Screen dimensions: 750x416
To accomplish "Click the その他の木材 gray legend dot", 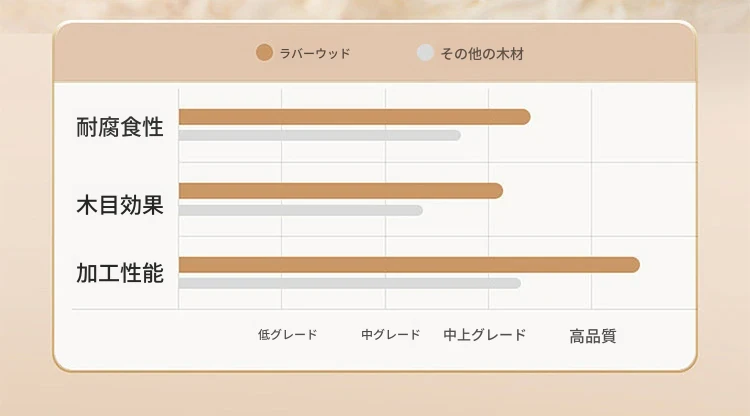I will [x=425, y=53].
